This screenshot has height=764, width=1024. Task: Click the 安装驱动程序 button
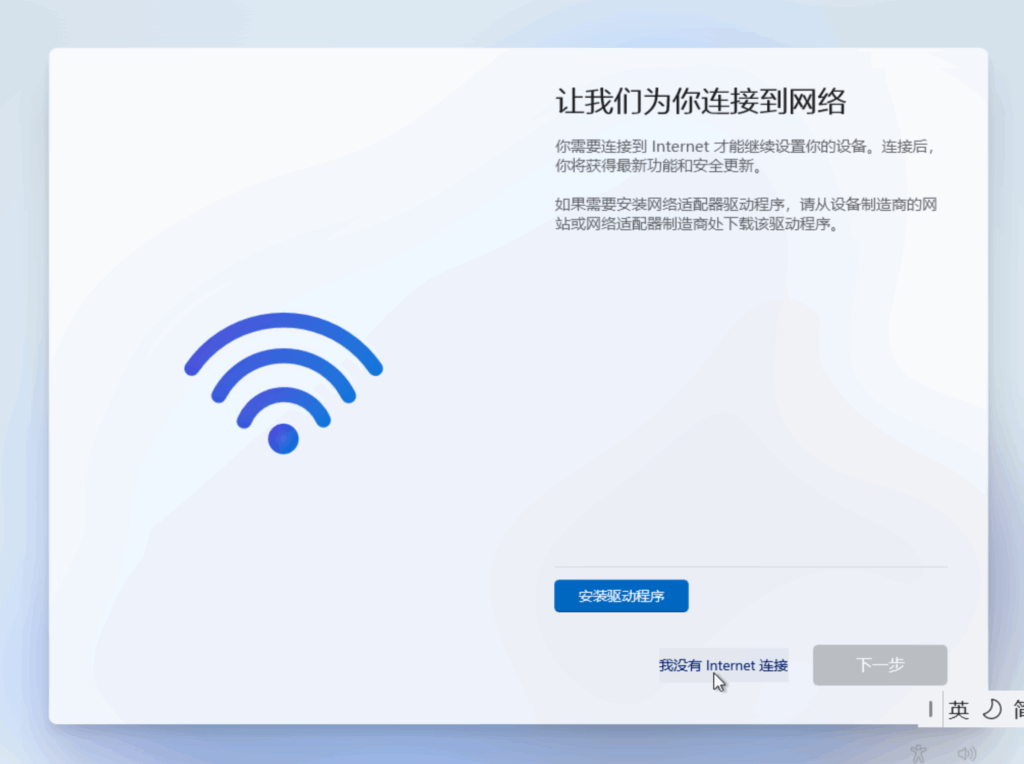[x=621, y=596]
